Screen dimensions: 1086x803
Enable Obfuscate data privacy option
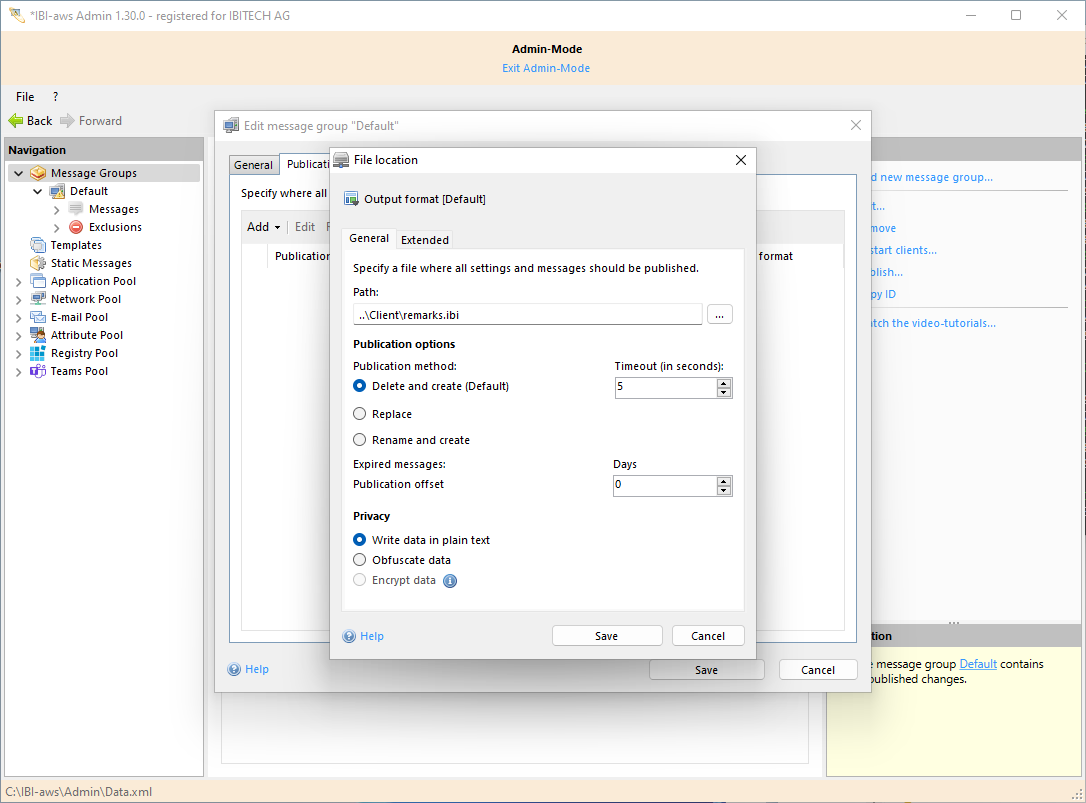(x=360, y=560)
